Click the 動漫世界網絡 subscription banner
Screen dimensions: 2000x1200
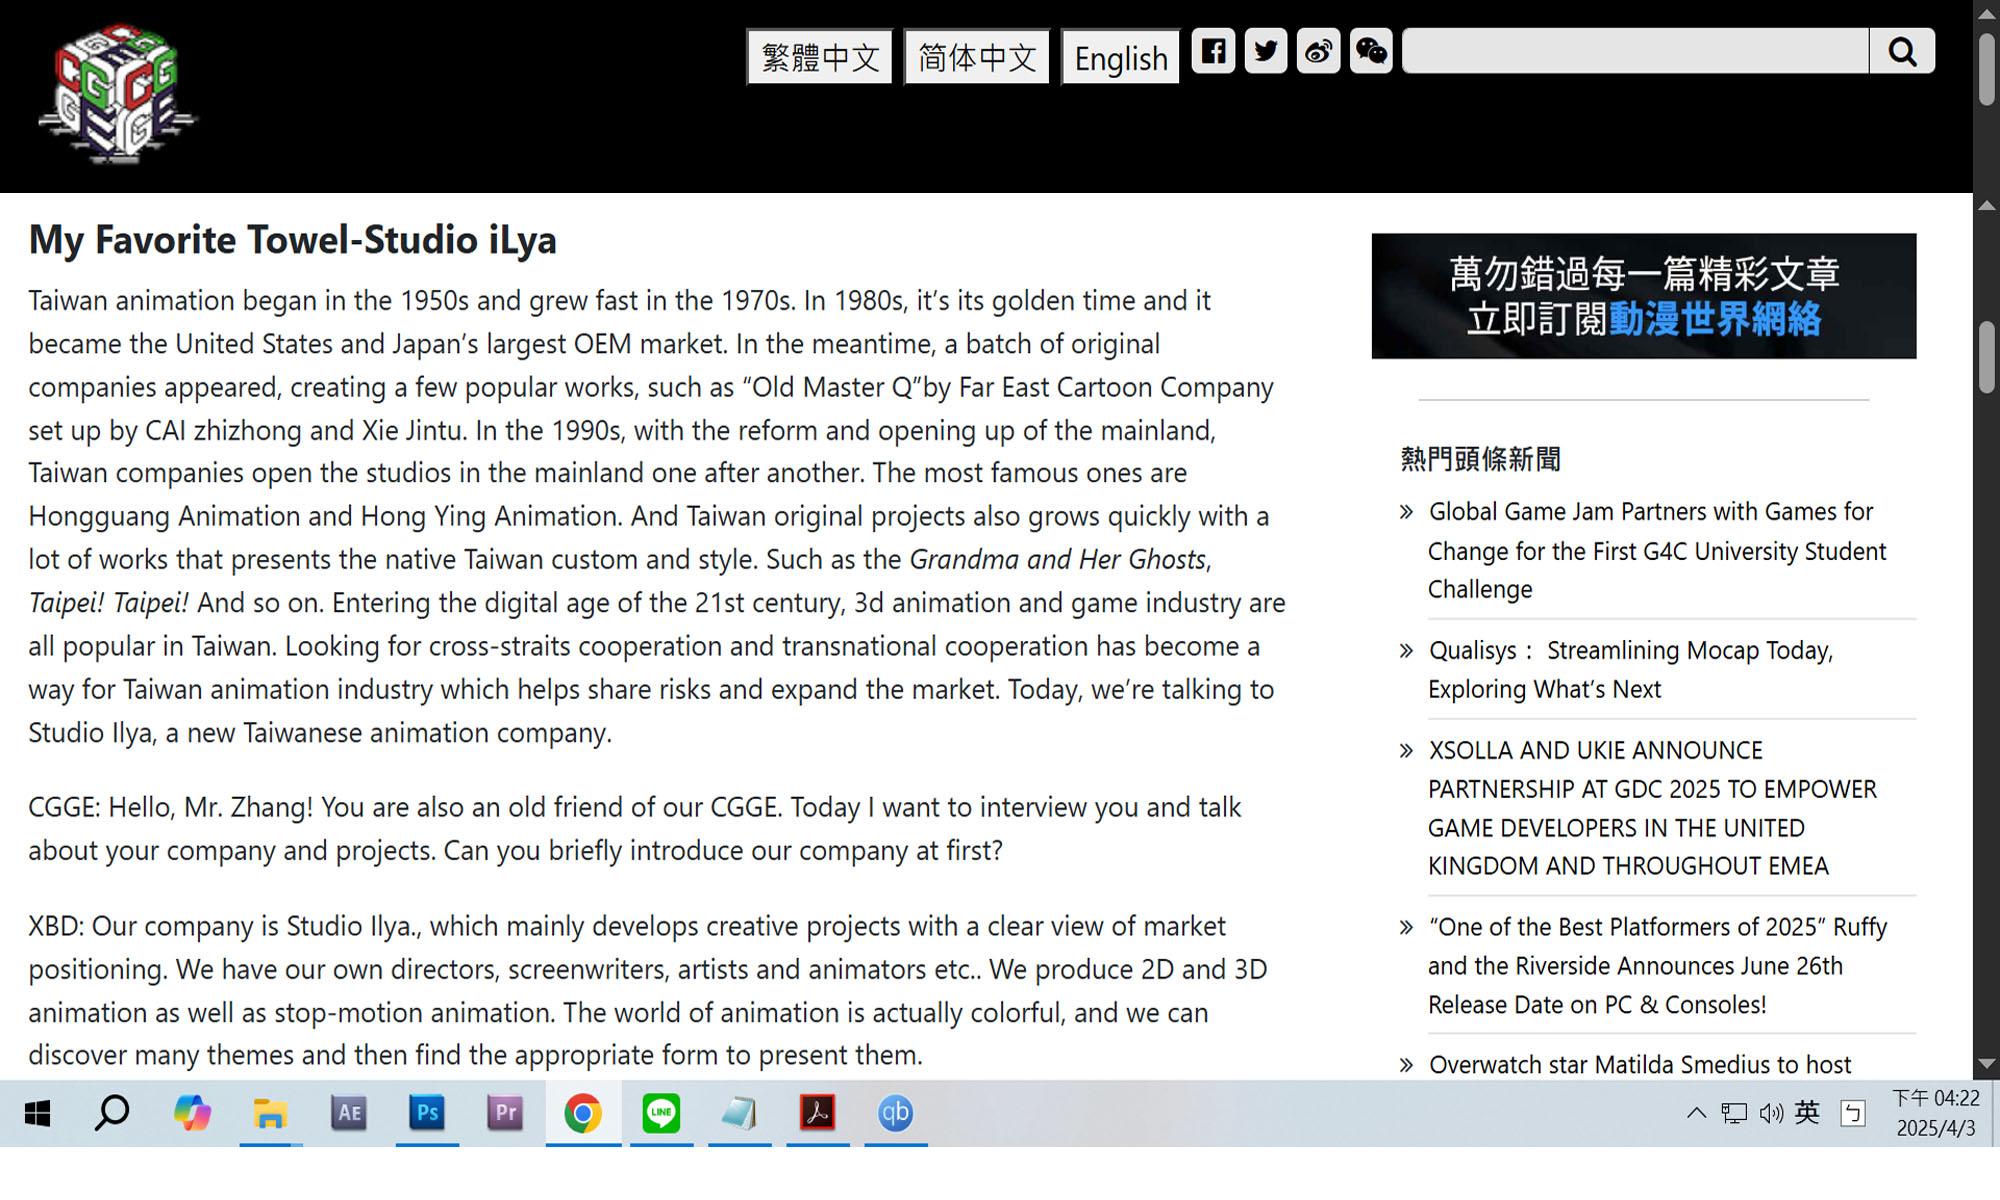click(x=1643, y=296)
